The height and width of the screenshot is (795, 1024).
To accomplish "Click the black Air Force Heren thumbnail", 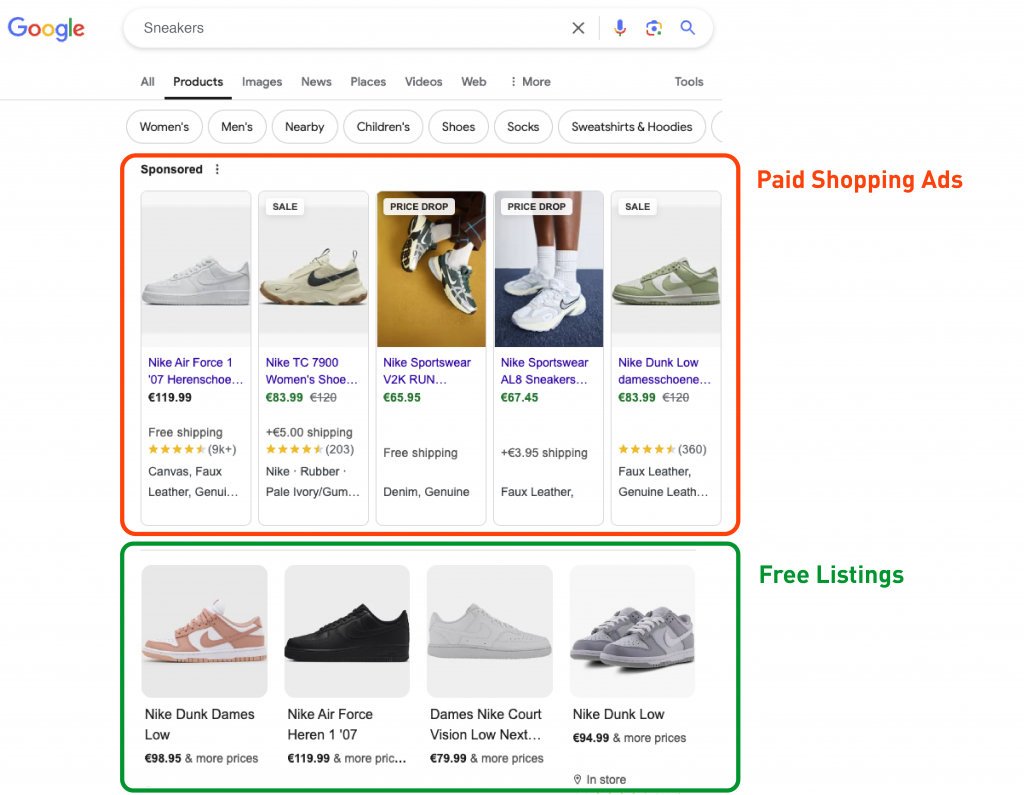I will click(347, 631).
